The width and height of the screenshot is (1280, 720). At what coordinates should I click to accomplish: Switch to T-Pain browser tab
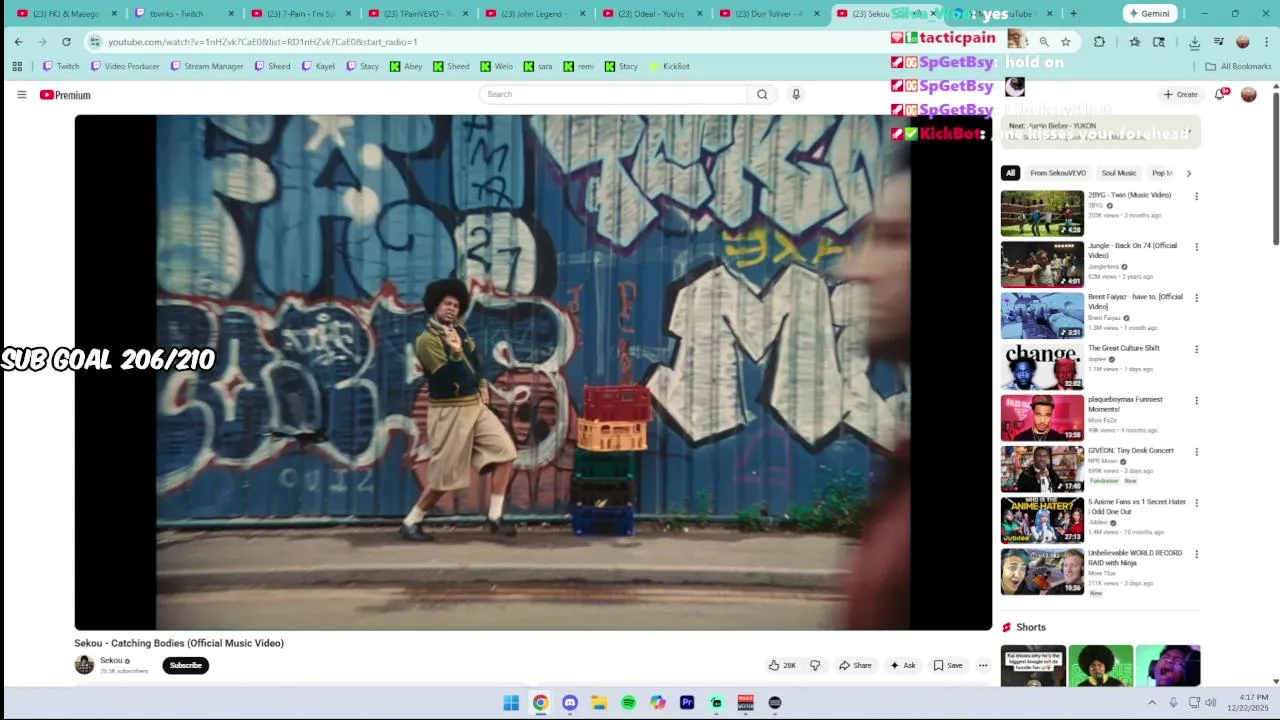tap(299, 14)
